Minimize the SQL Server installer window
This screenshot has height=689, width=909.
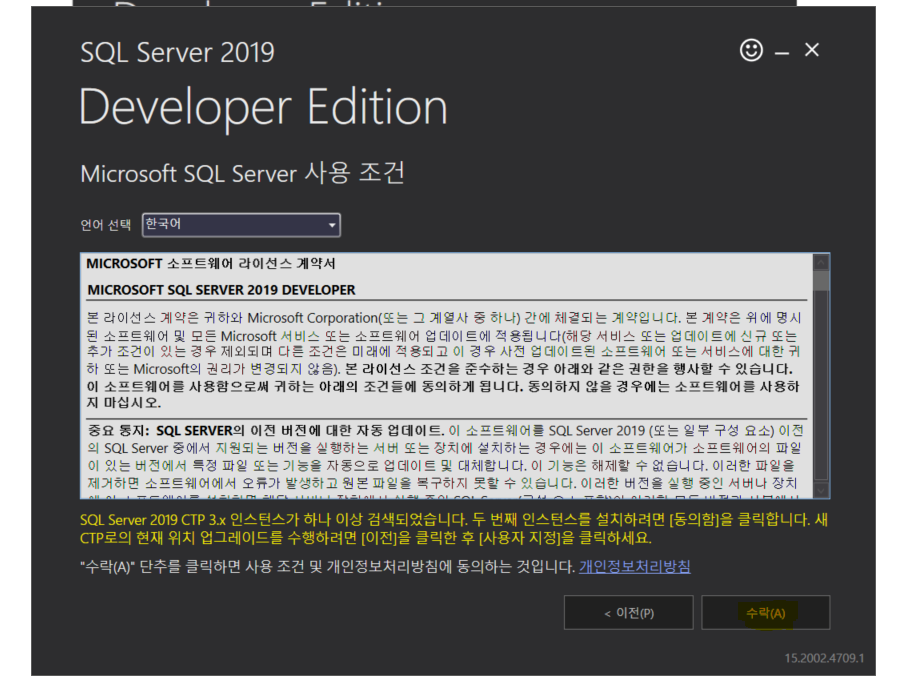pos(781,53)
